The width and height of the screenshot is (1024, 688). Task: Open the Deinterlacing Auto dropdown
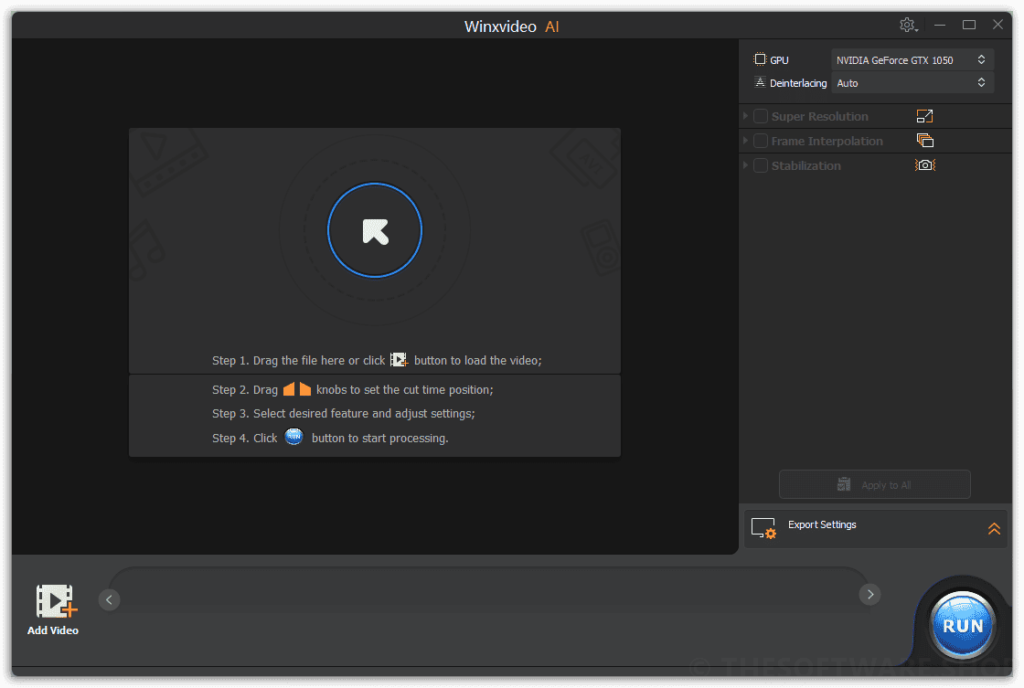(x=912, y=83)
